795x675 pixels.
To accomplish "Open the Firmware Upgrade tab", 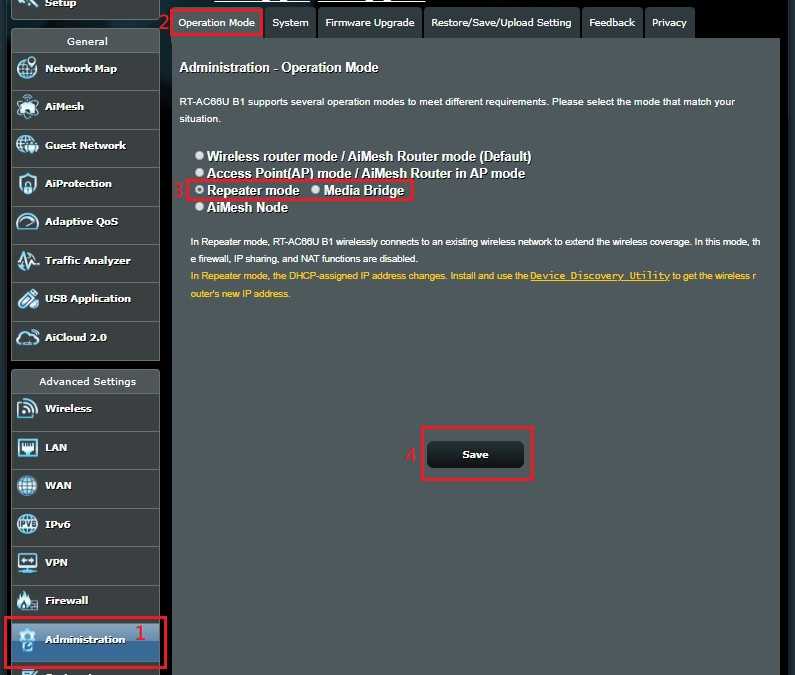I will pyautogui.click(x=370, y=23).
